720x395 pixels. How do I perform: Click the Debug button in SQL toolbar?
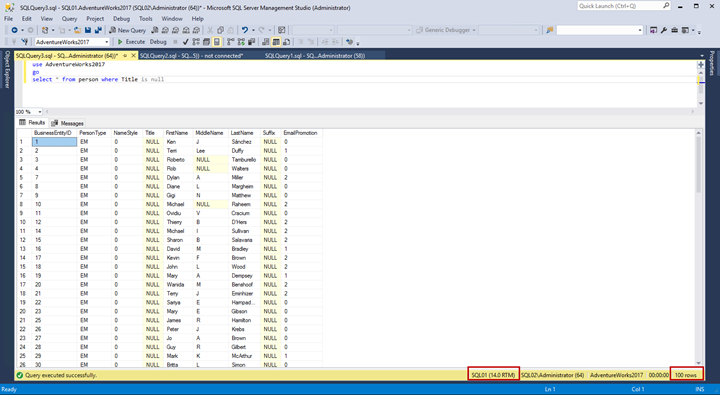pyautogui.click(x=158, y=42)
